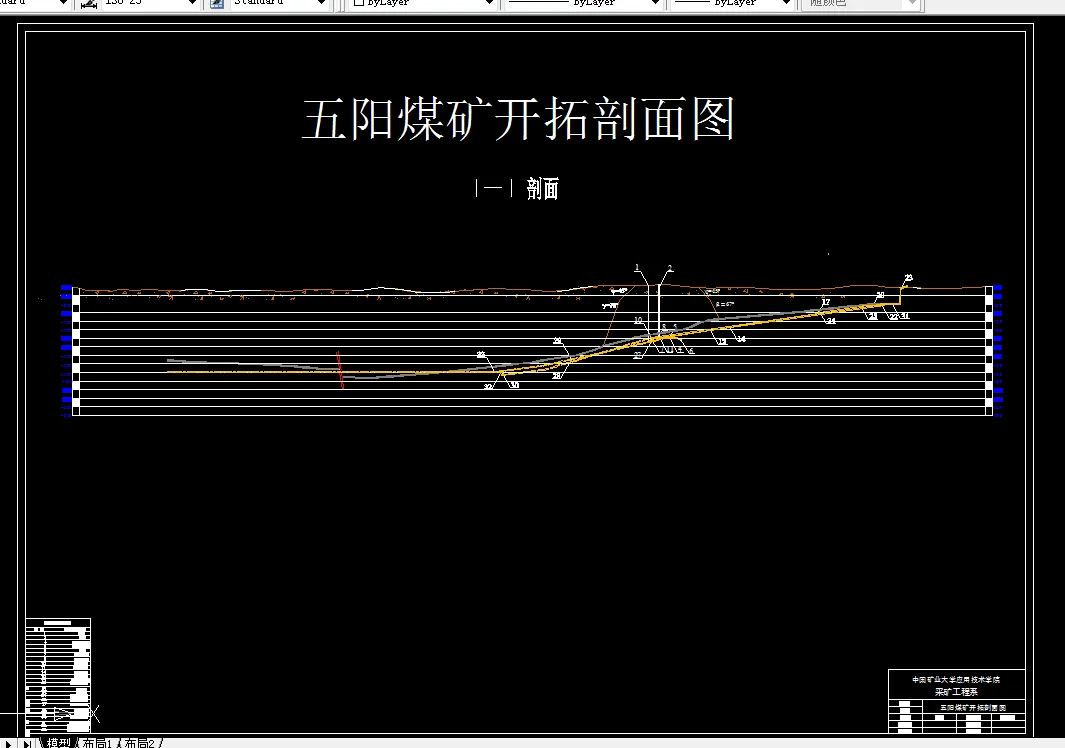Switch to the 模型 model tab

(58, 743)
